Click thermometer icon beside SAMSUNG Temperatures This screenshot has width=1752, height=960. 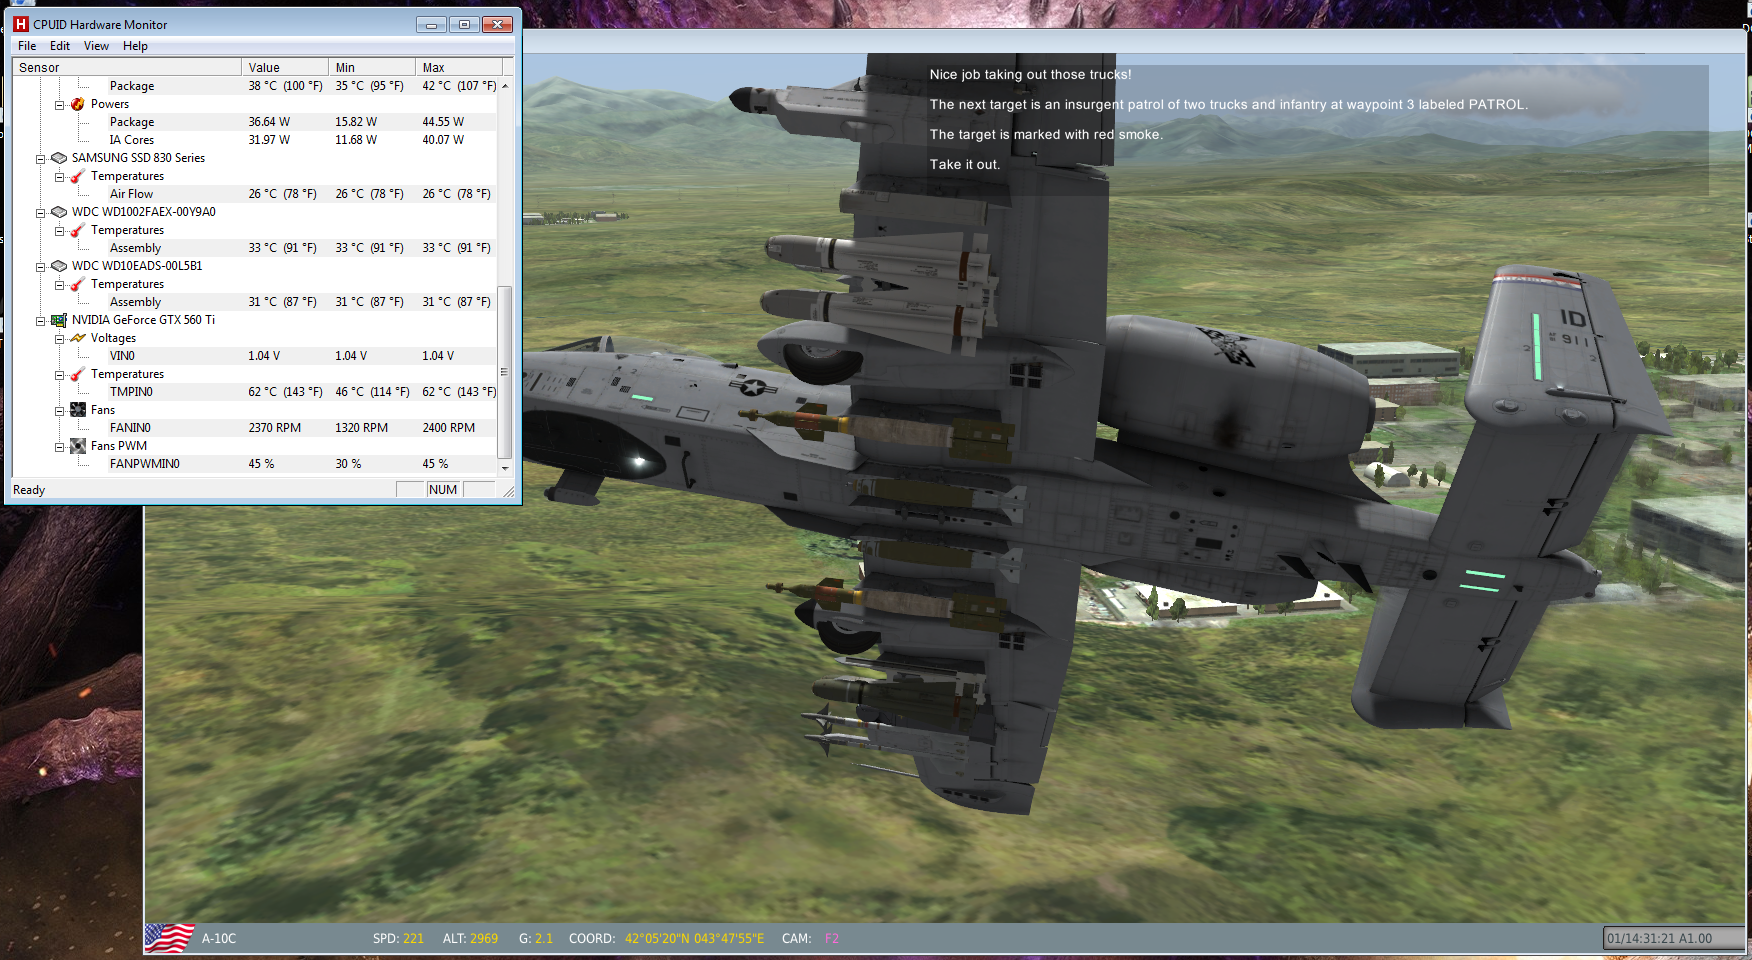[x=78, y=176]
